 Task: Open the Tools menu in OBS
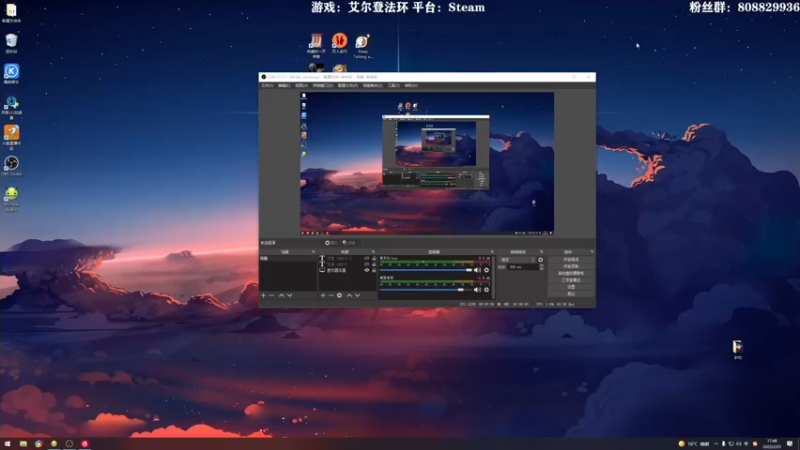click(x=393, y=86)
